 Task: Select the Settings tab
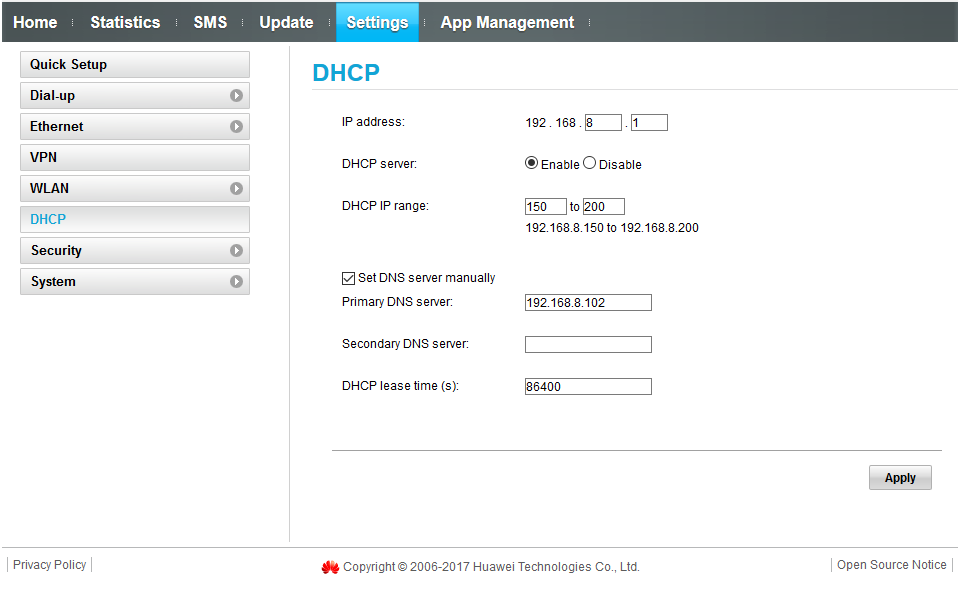pyautogui.click(x=377, y=22)
